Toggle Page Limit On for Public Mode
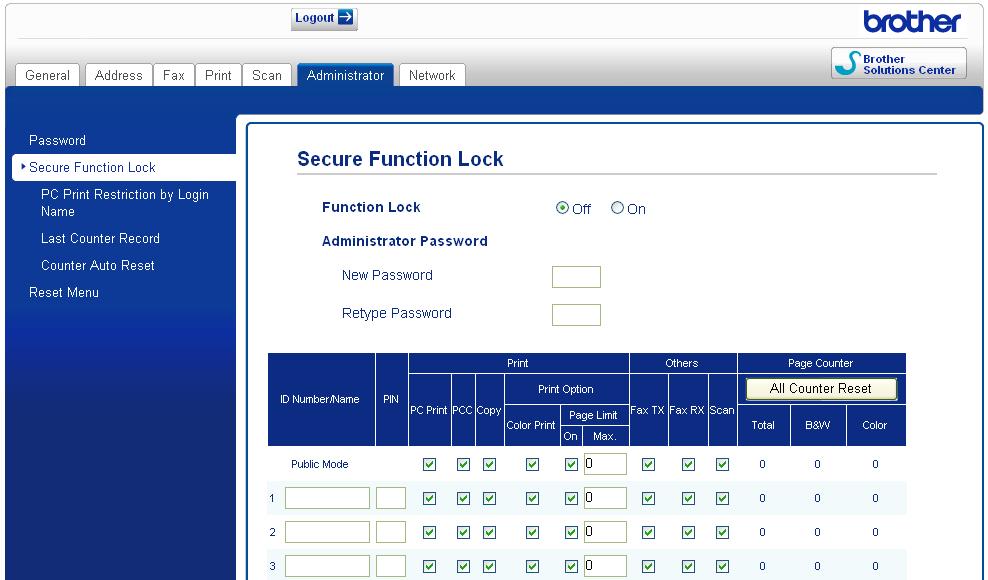 572,465
